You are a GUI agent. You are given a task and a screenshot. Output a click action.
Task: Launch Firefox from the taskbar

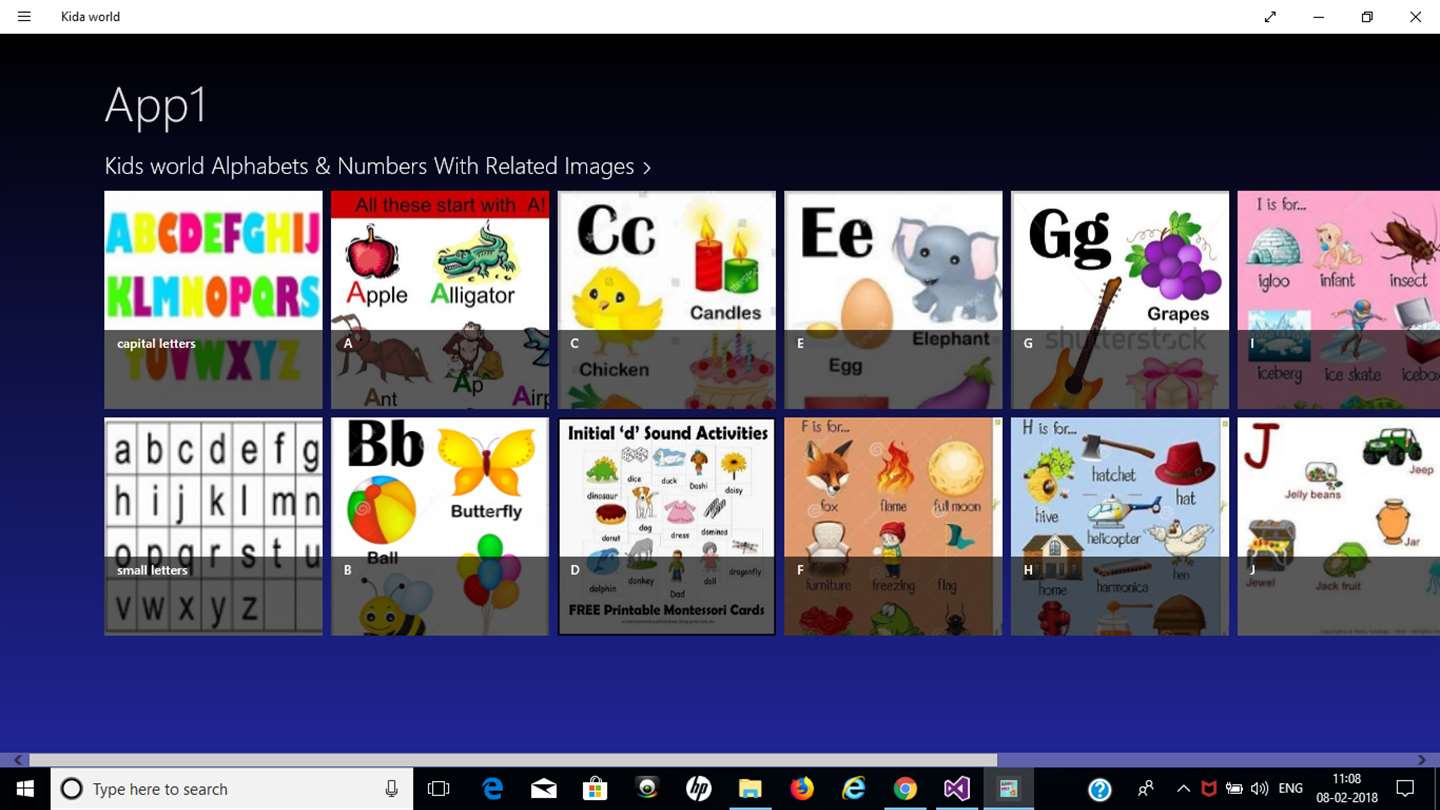coord(802,789)
